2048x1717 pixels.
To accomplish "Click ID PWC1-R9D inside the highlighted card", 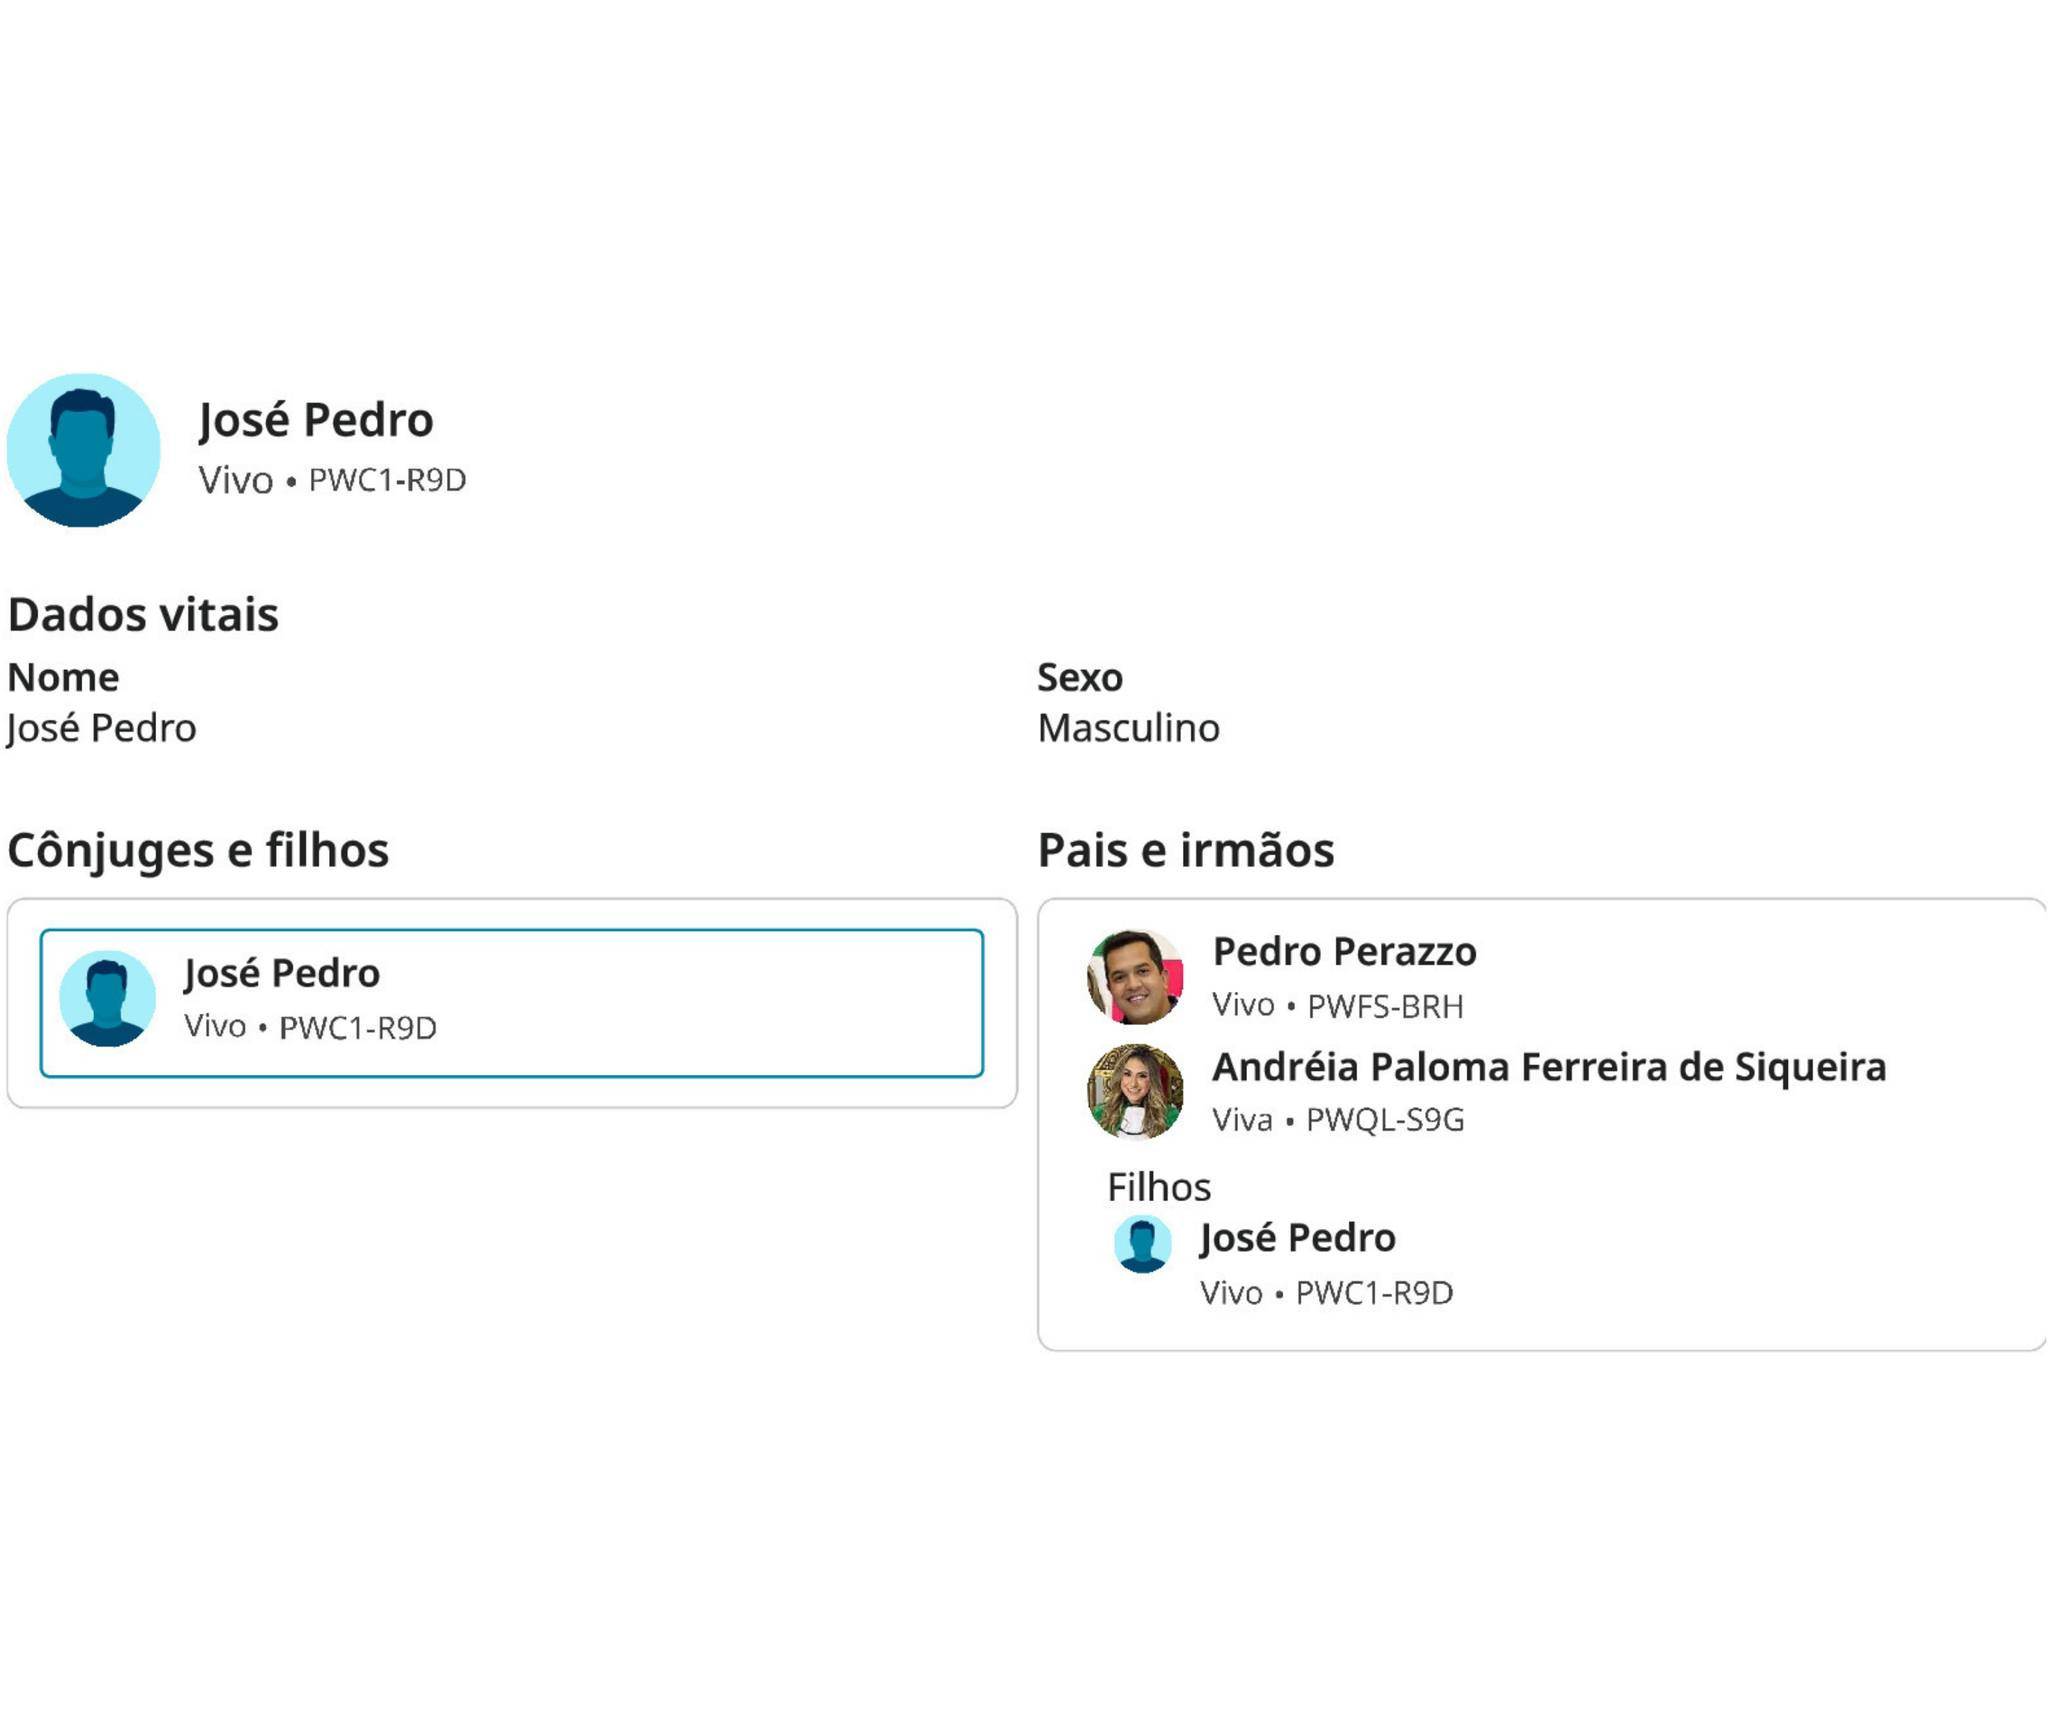I will coord(357,1027).
